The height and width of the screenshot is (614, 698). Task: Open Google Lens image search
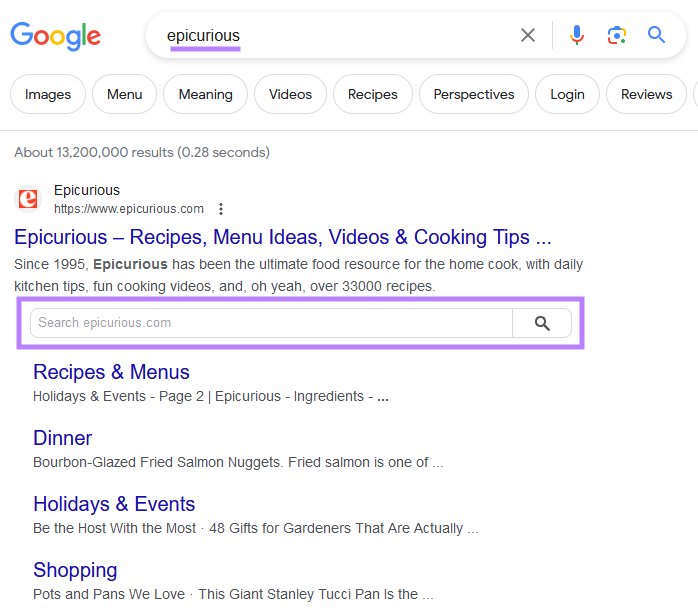tap(617, 36)
